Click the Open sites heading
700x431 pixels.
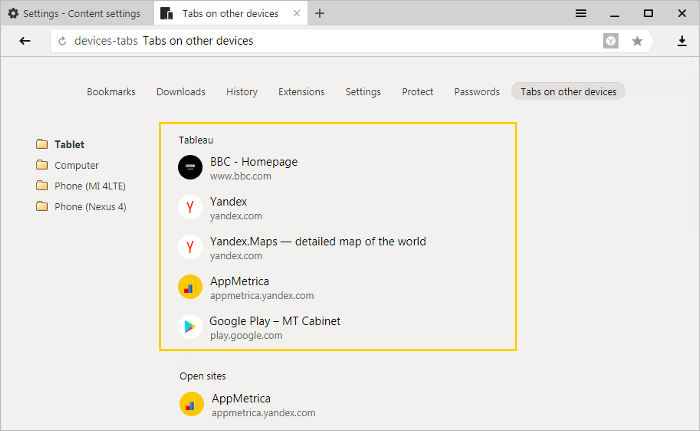click(x=203, y=376)
